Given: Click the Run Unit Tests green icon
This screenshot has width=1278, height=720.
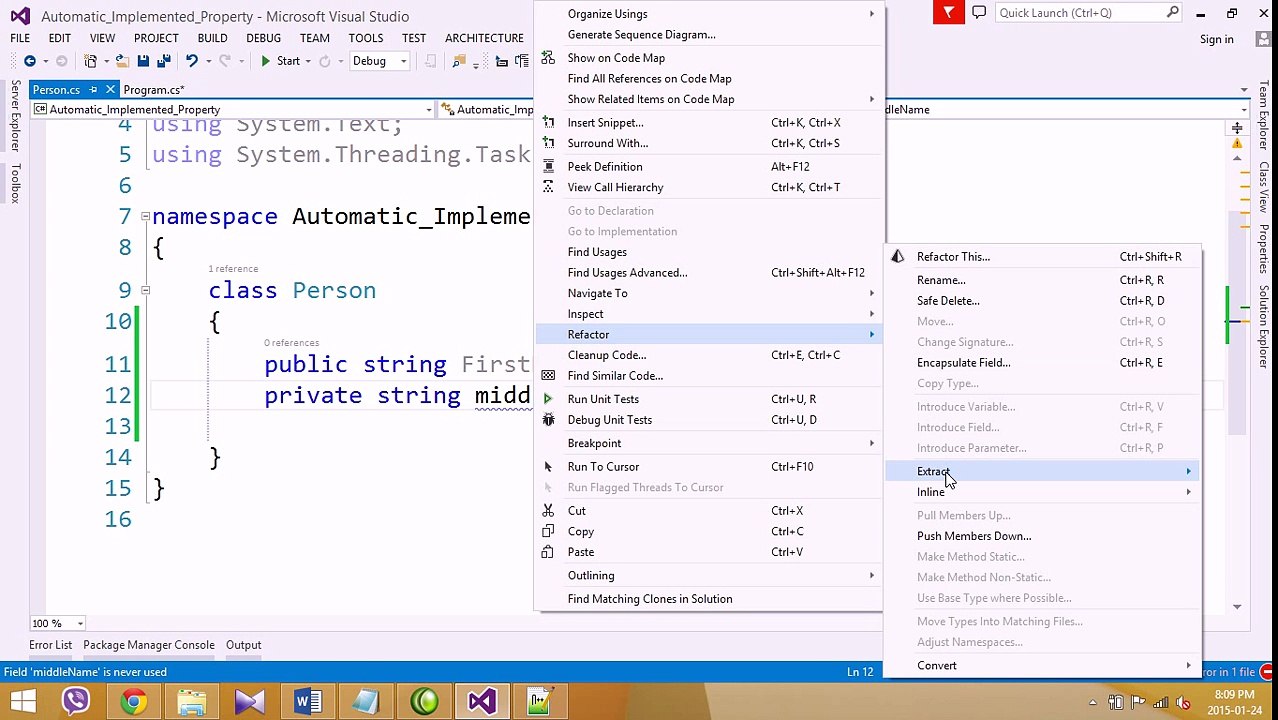Looking at the screenshot, I should pos(548,399).
